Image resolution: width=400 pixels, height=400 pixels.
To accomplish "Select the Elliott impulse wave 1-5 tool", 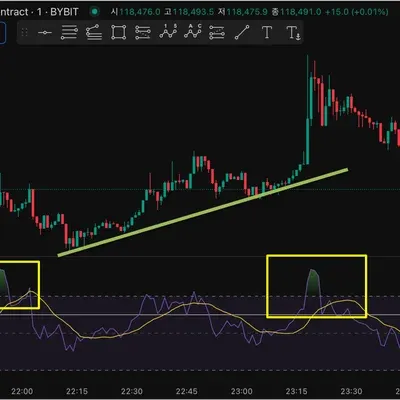I will (x=168, y=32).
